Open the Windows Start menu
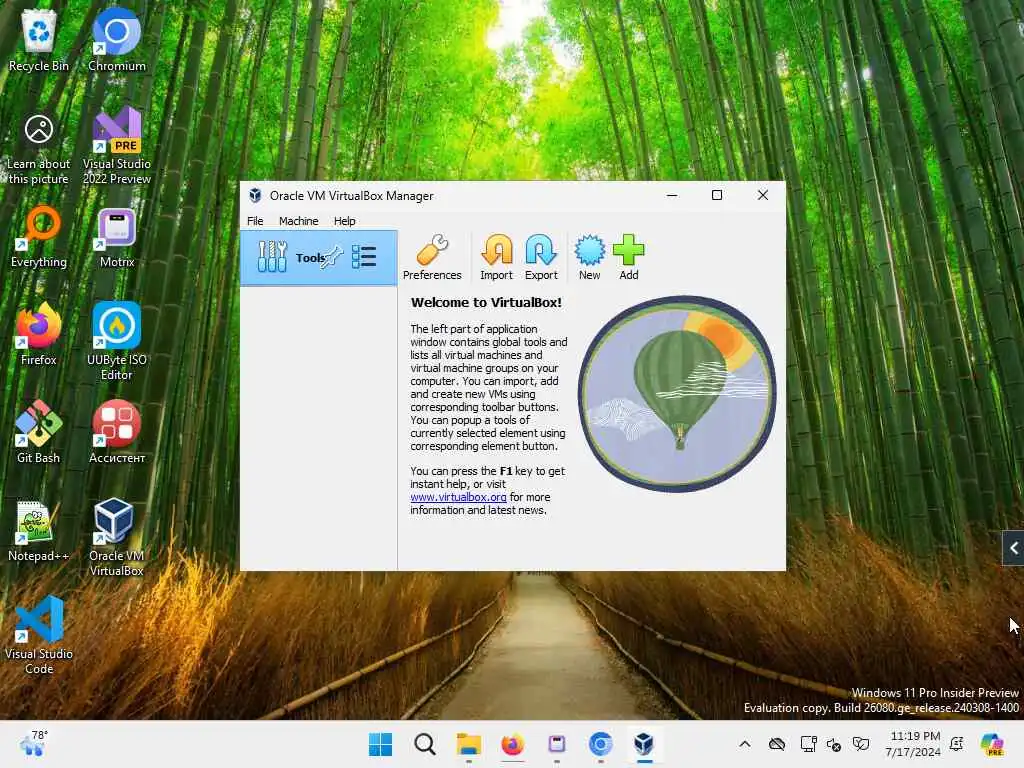The image size is (1024, 768). [381, 744]
